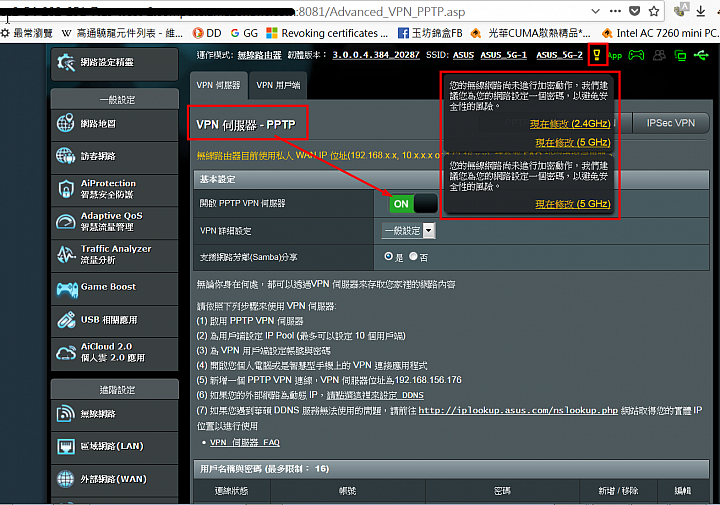Open VPN details settings dropdown
The width and height of the screenshot is (720, 505).
coord(408,230)
